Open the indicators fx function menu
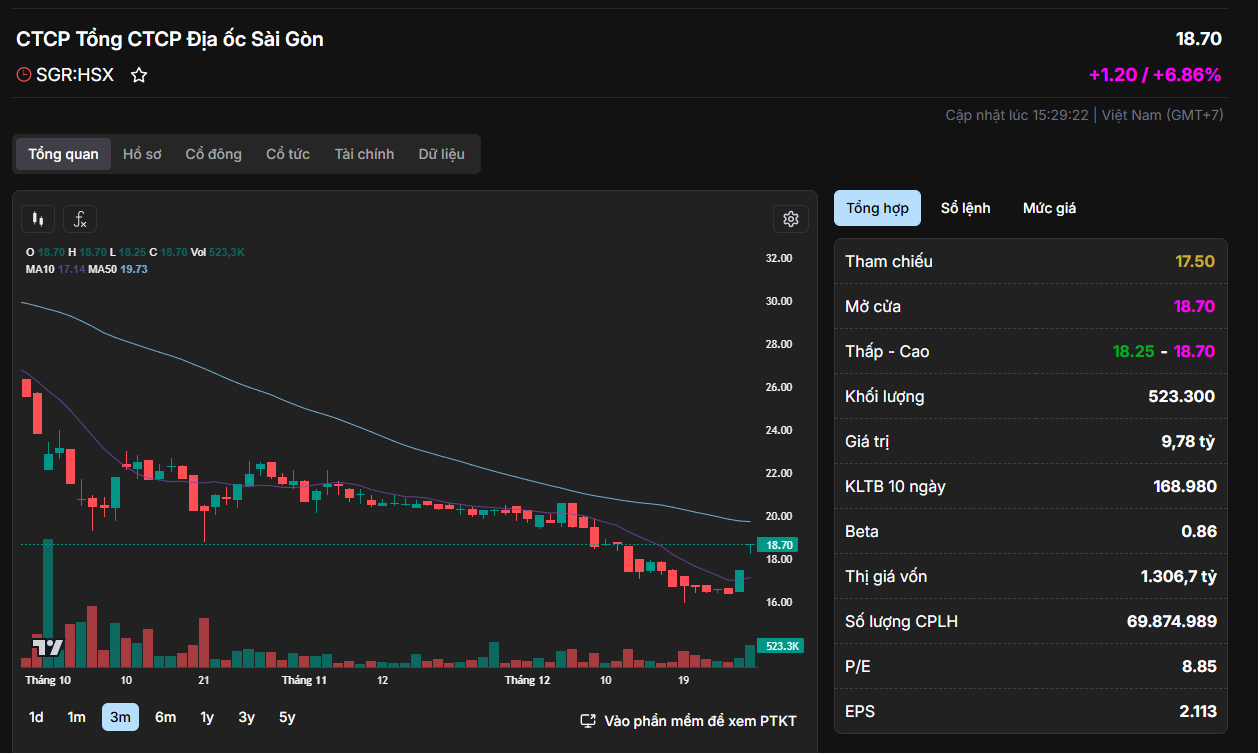Image resolution: width=1258 pixels, height=753 pixels. pos(80,219)
